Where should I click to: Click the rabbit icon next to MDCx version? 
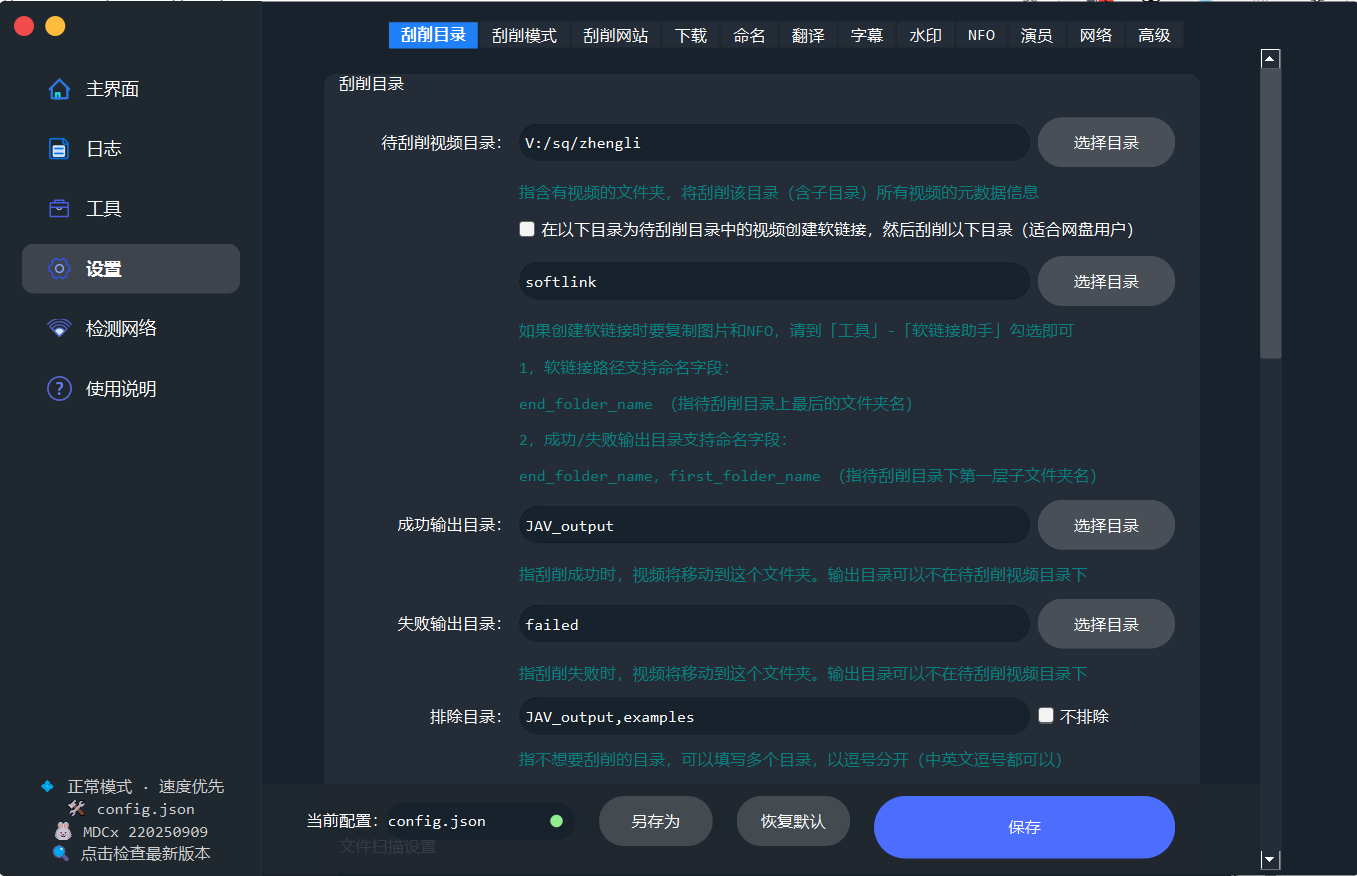tap(63, 831)
